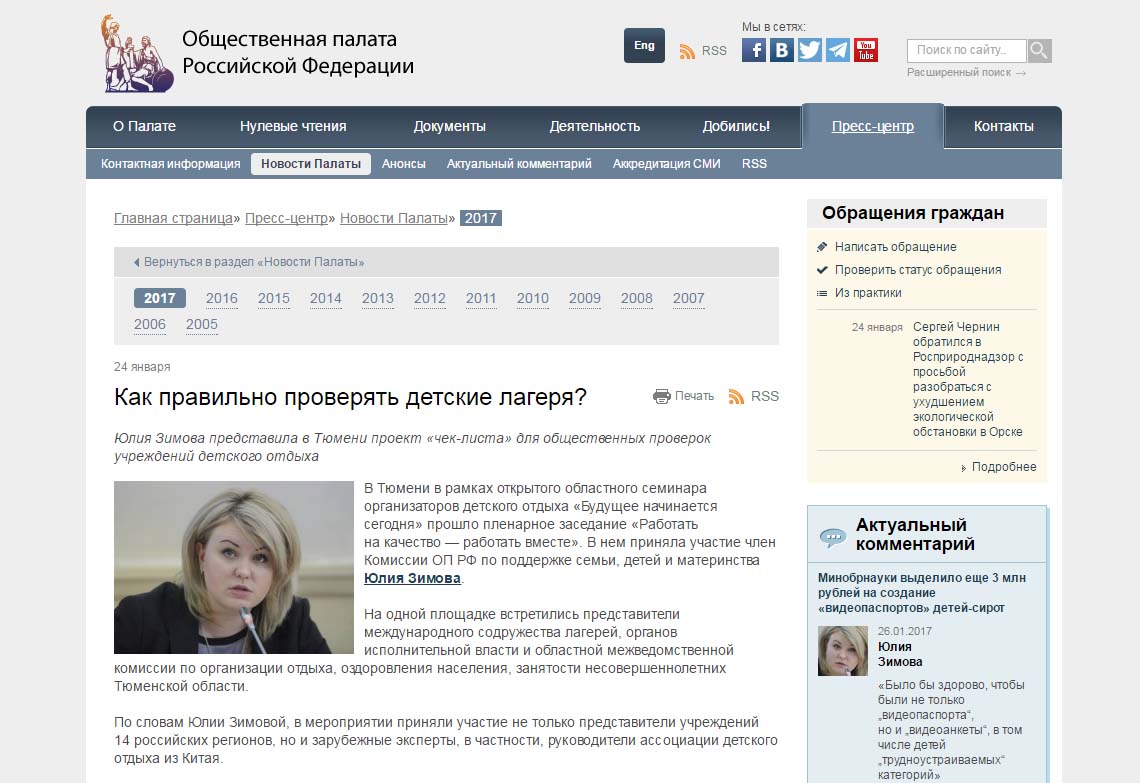Open the Деятельность menu

point(595,127)
